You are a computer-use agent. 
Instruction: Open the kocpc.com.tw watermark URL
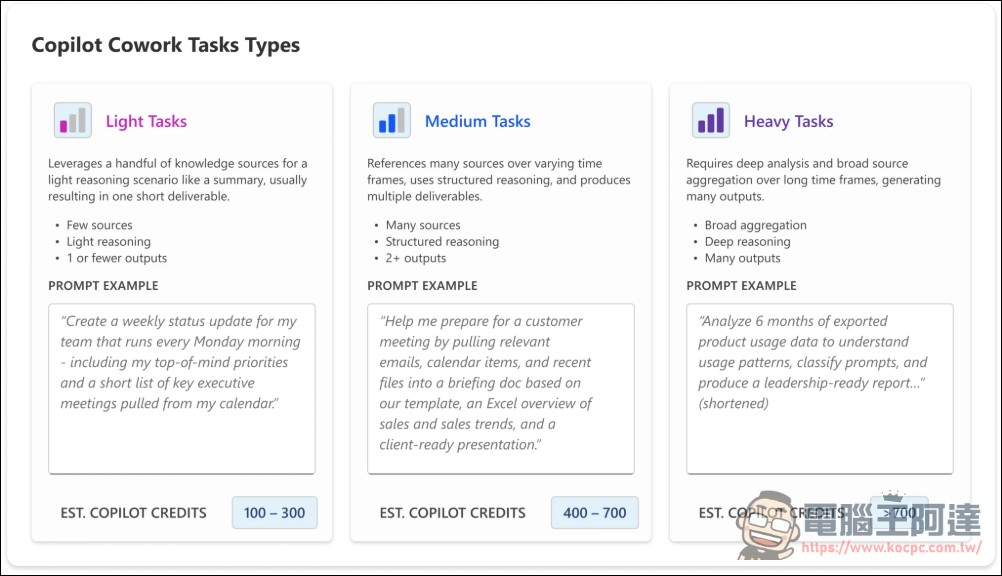pyautogui.click(x=891, y=547)
